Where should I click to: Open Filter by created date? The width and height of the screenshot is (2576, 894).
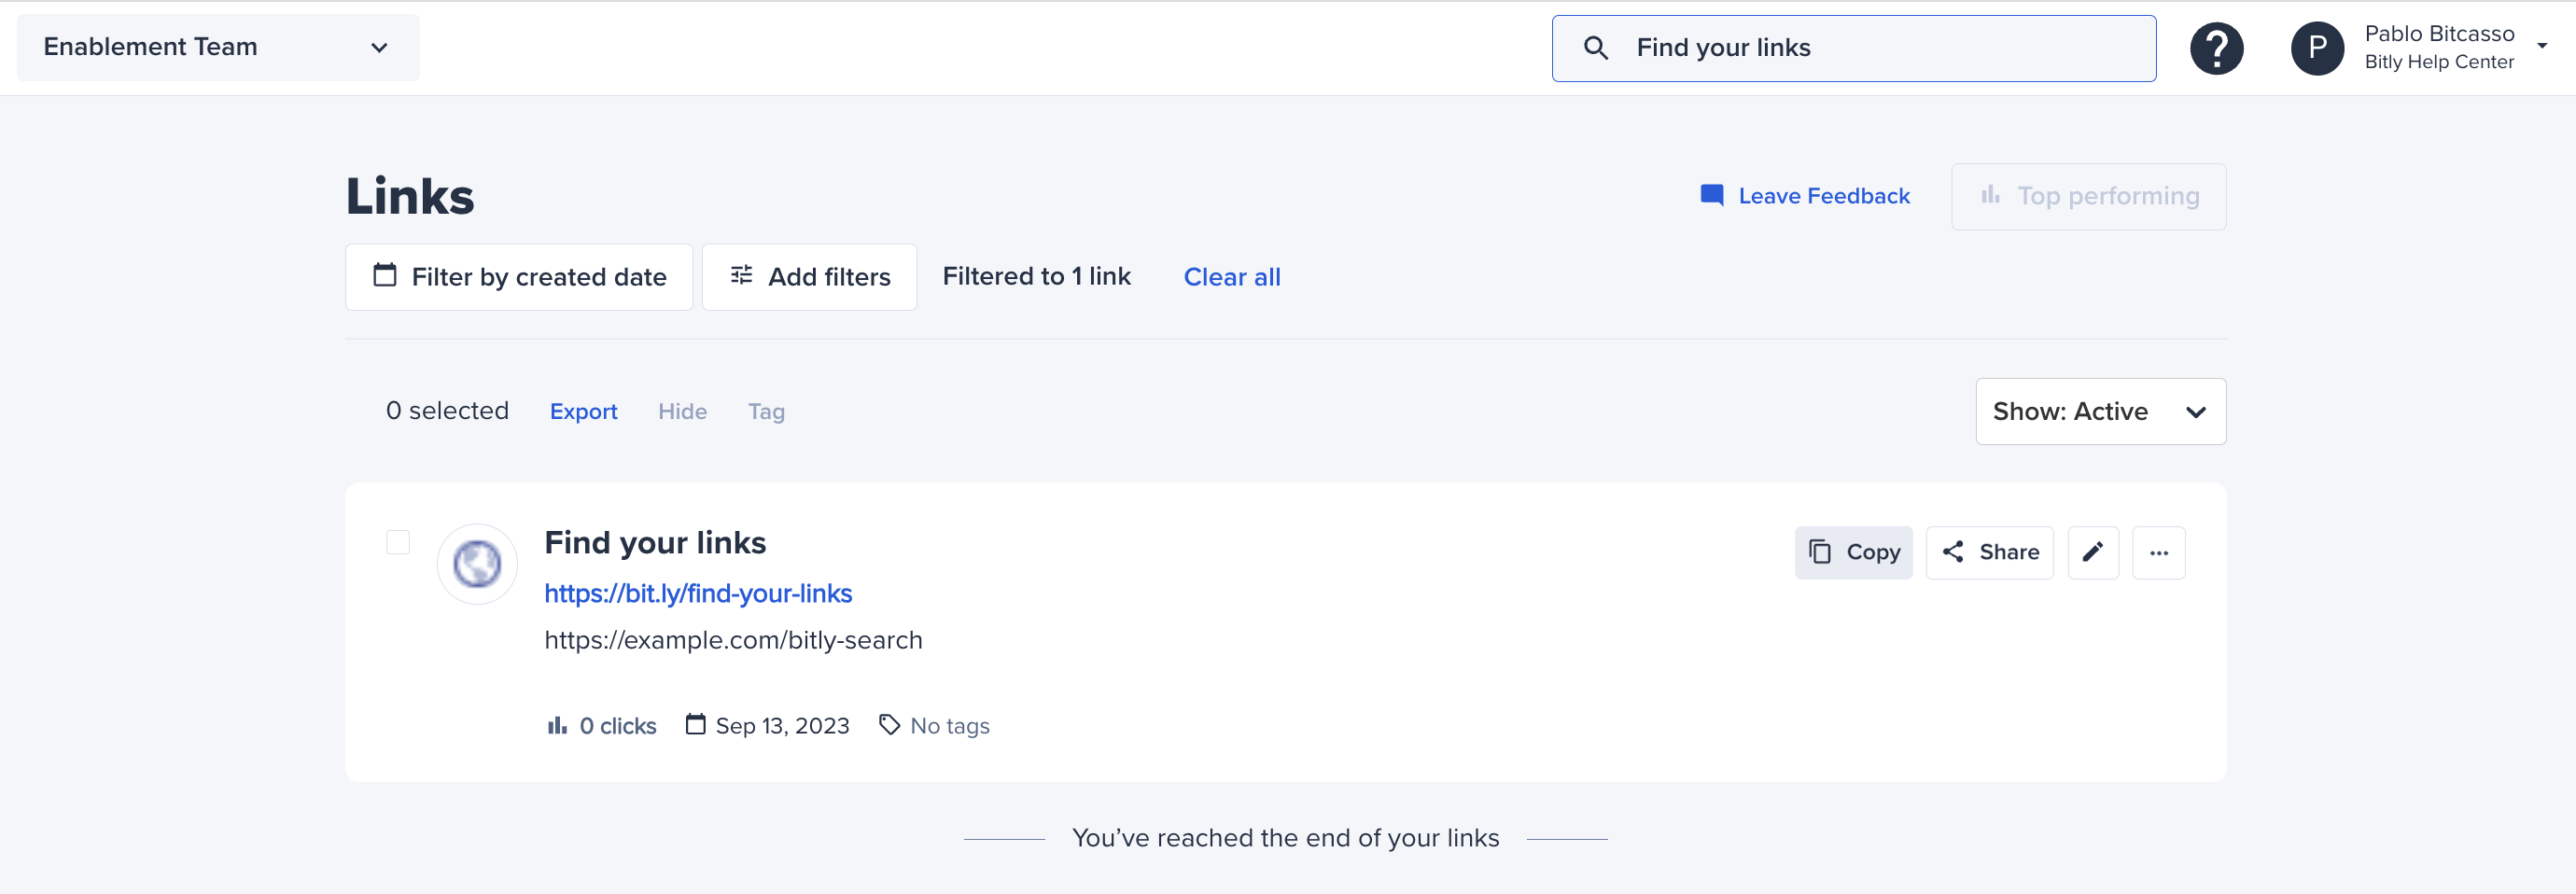(518, 276)
